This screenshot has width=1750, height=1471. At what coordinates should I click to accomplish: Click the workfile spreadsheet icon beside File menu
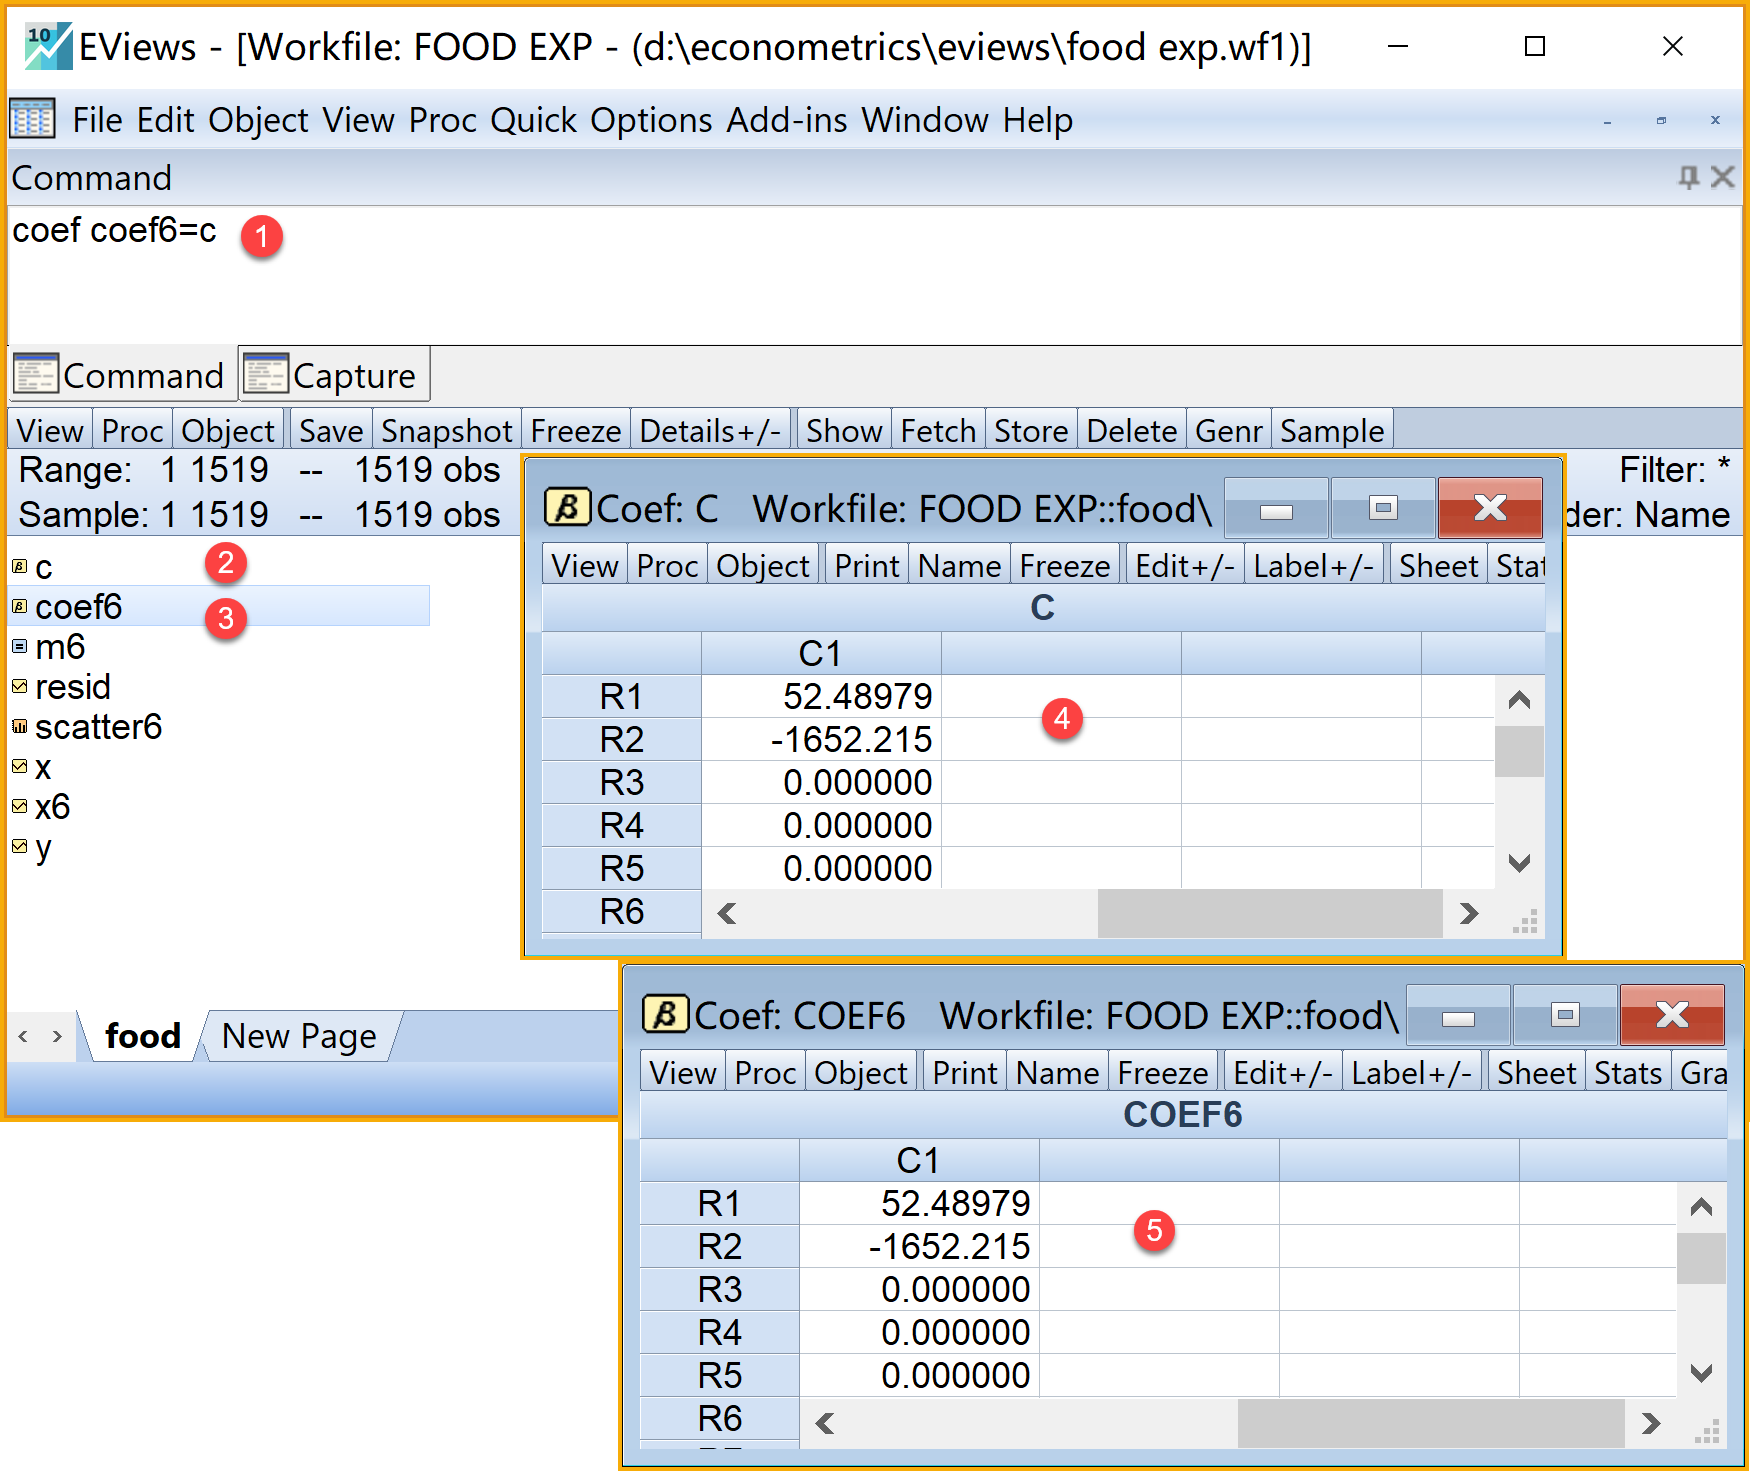click(33, 119)
